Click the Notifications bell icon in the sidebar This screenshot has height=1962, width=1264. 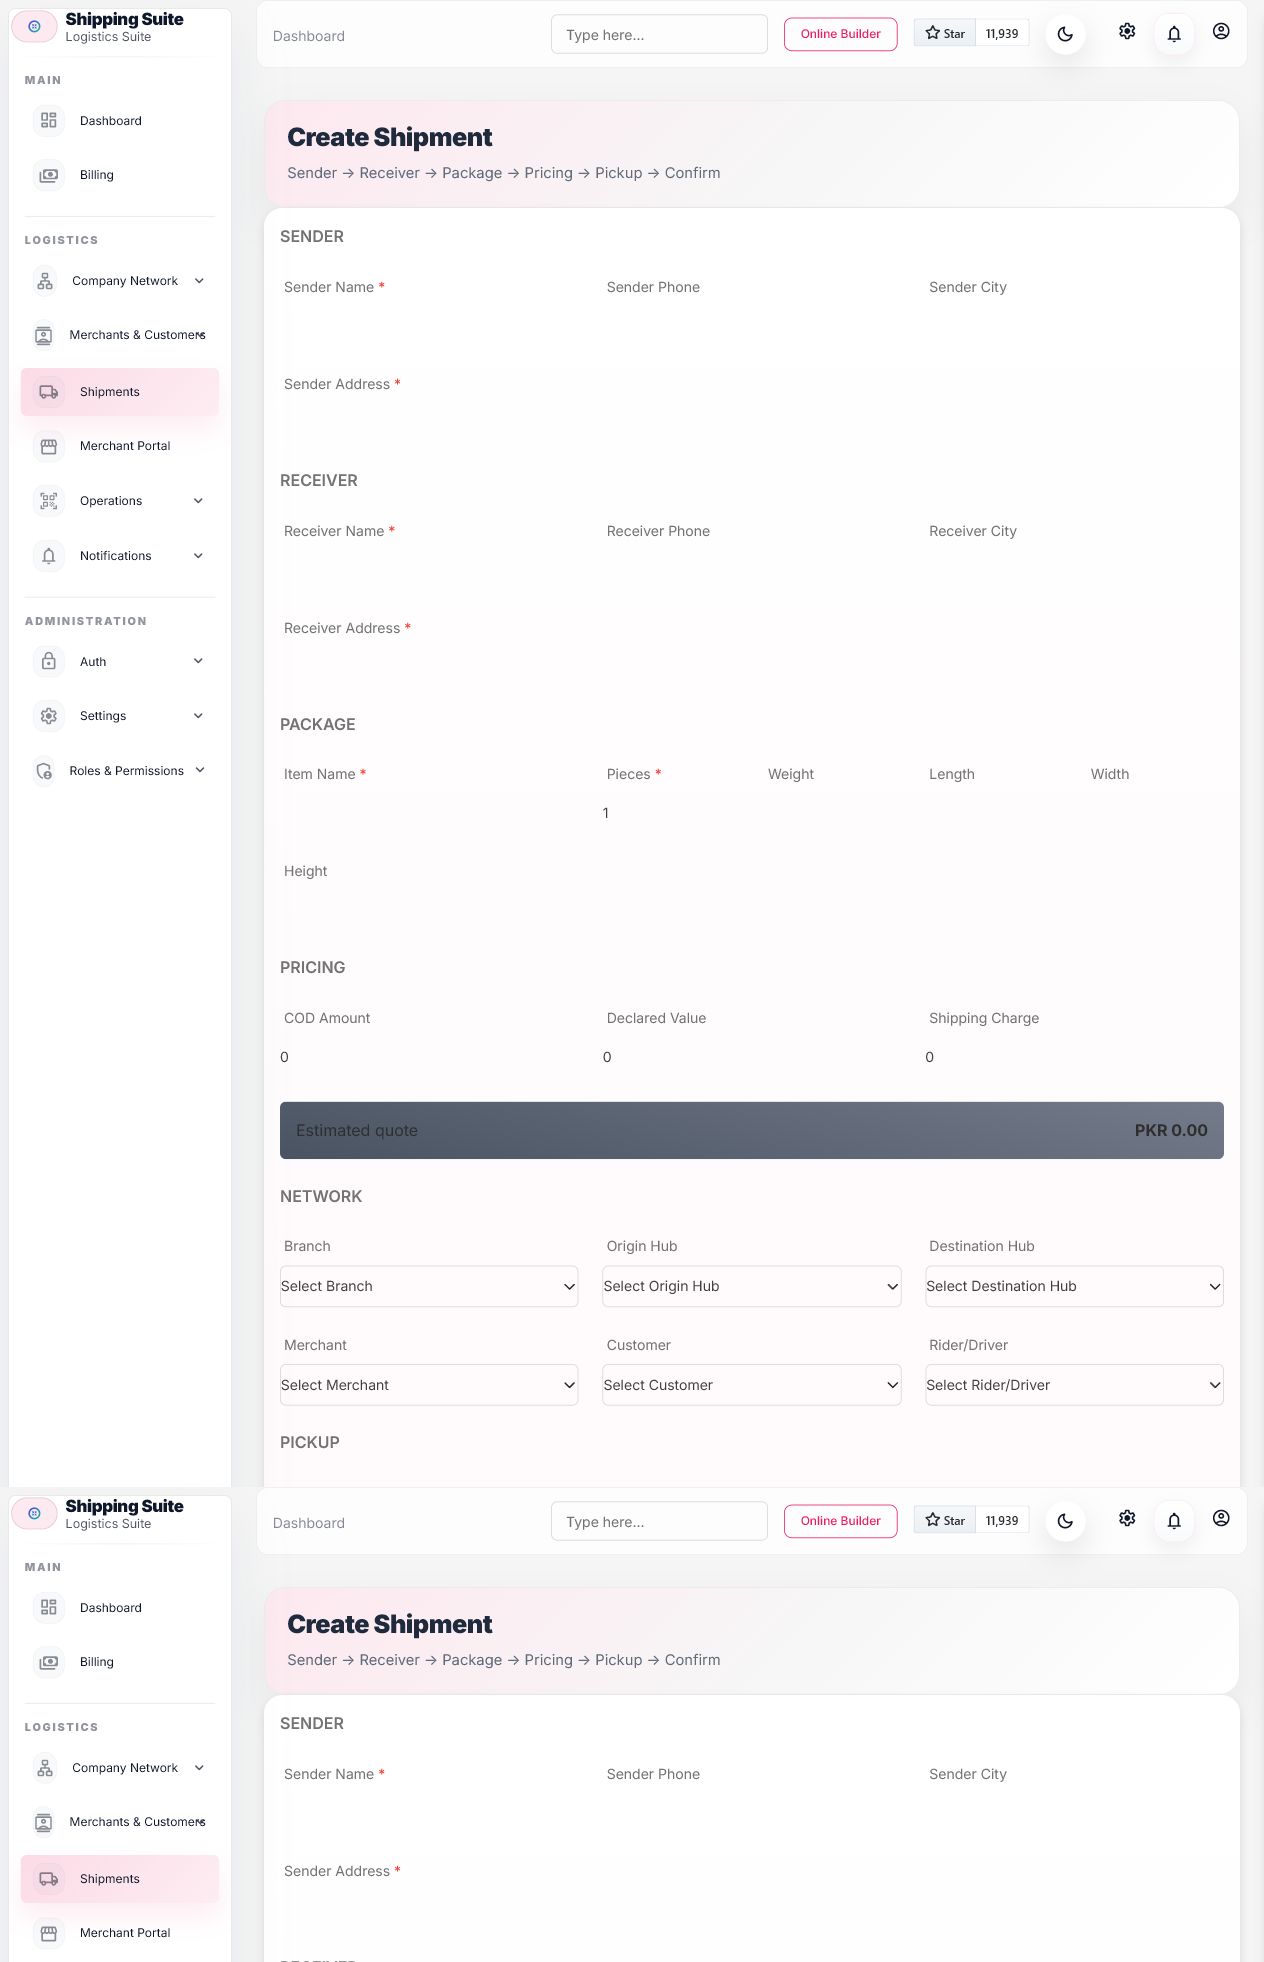(x=48, y=556)
